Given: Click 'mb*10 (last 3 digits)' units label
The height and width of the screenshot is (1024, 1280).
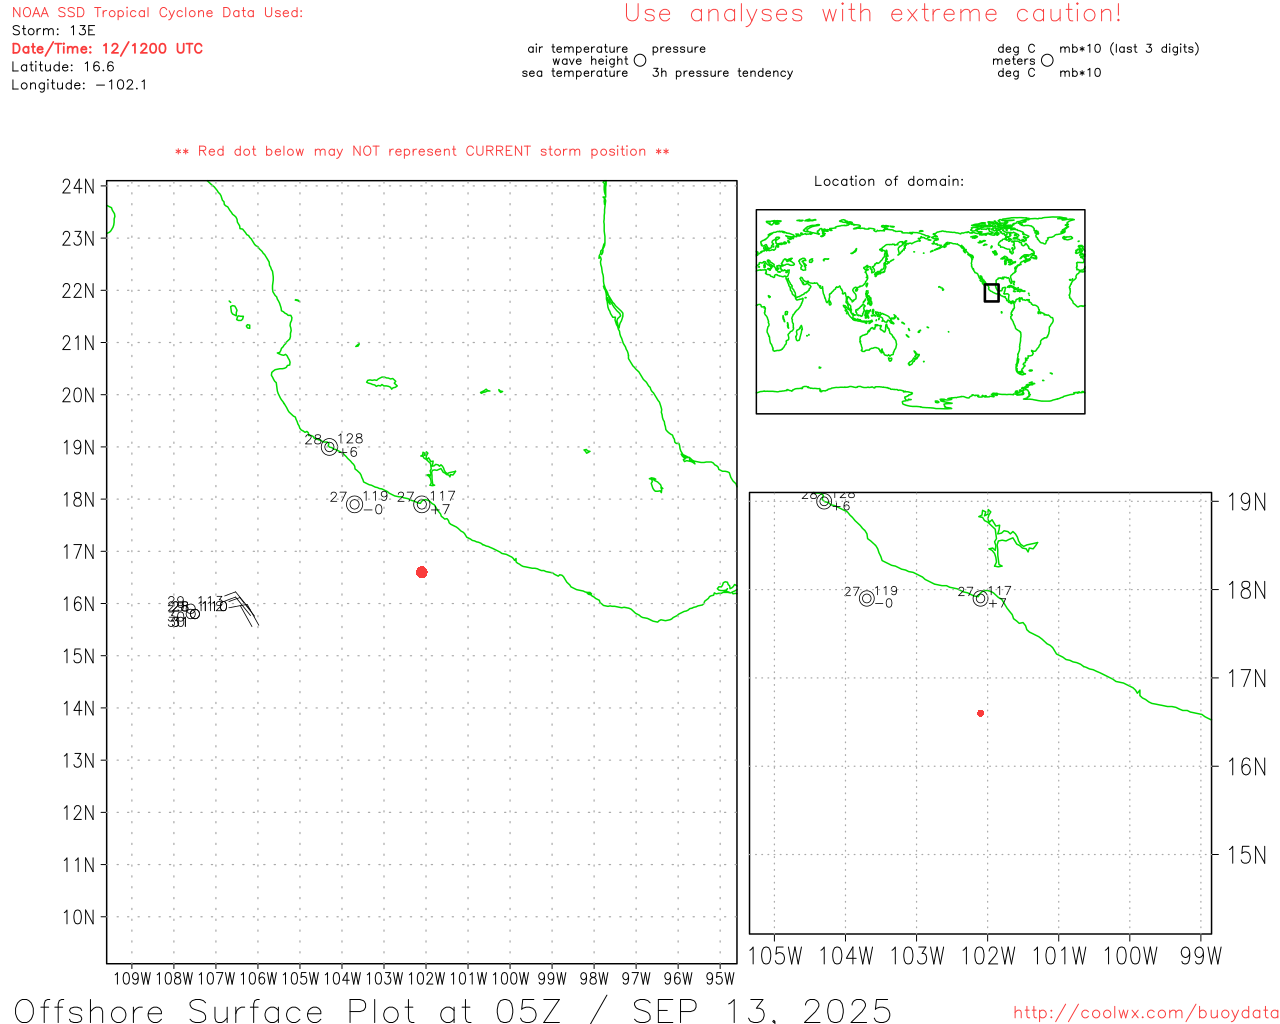Looking at the screenshot, I should tap(1129, 49).
